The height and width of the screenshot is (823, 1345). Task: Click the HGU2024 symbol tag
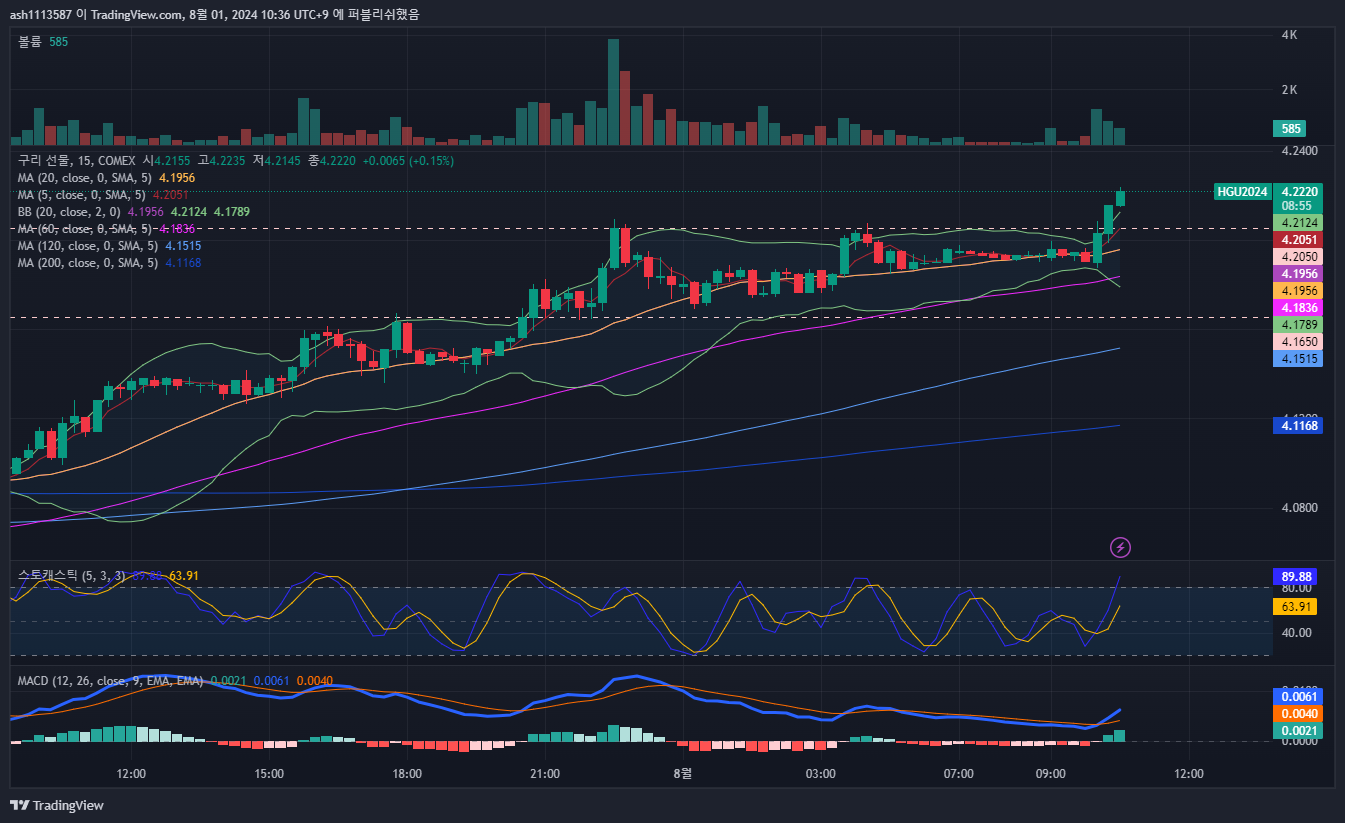1242,191
